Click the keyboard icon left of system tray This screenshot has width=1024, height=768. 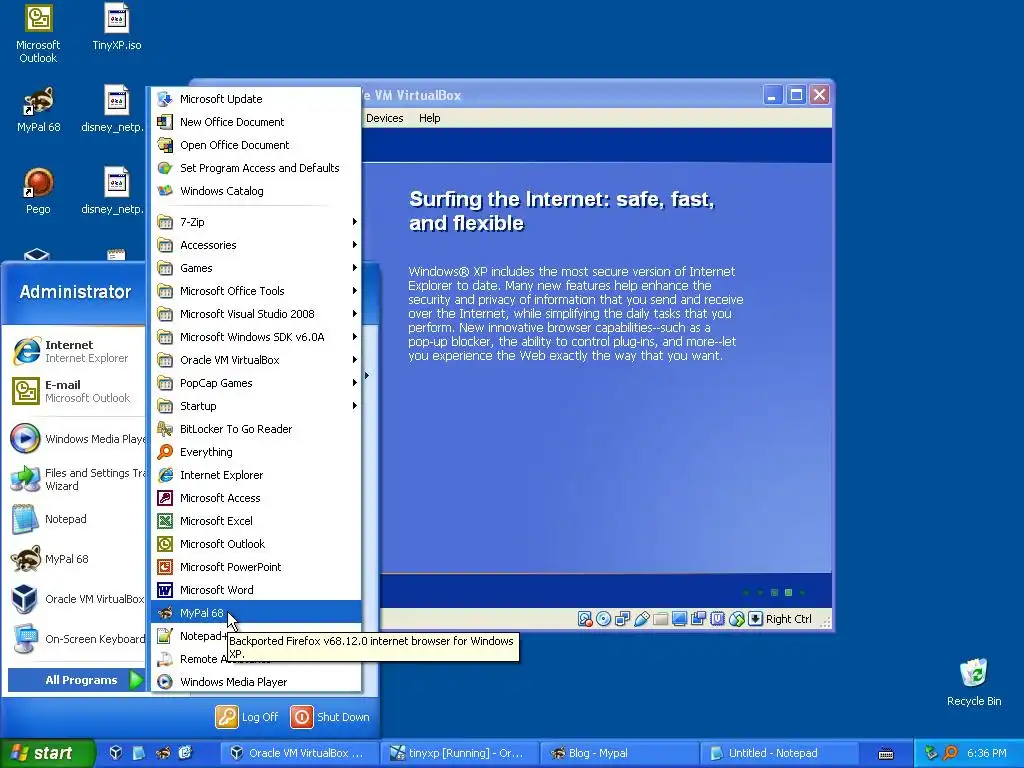886,753
